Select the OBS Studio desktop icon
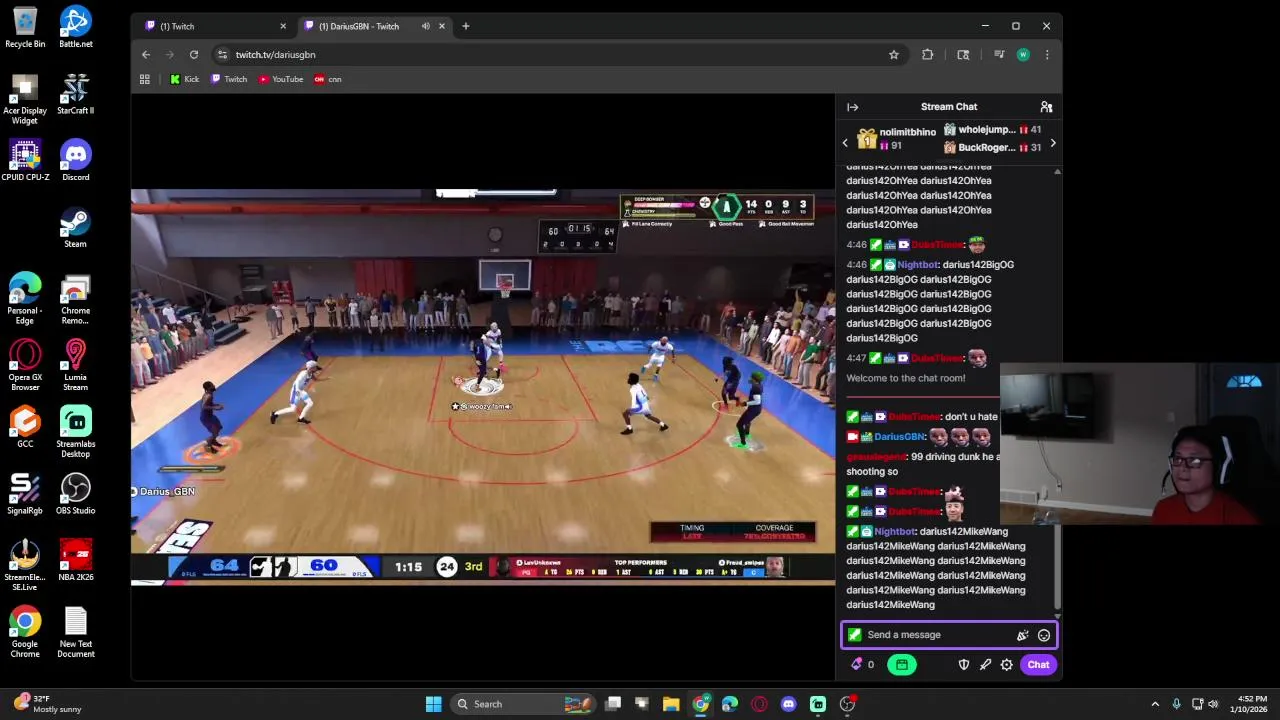The width and height of the screenshot is (1280, 720). (76, 494)
